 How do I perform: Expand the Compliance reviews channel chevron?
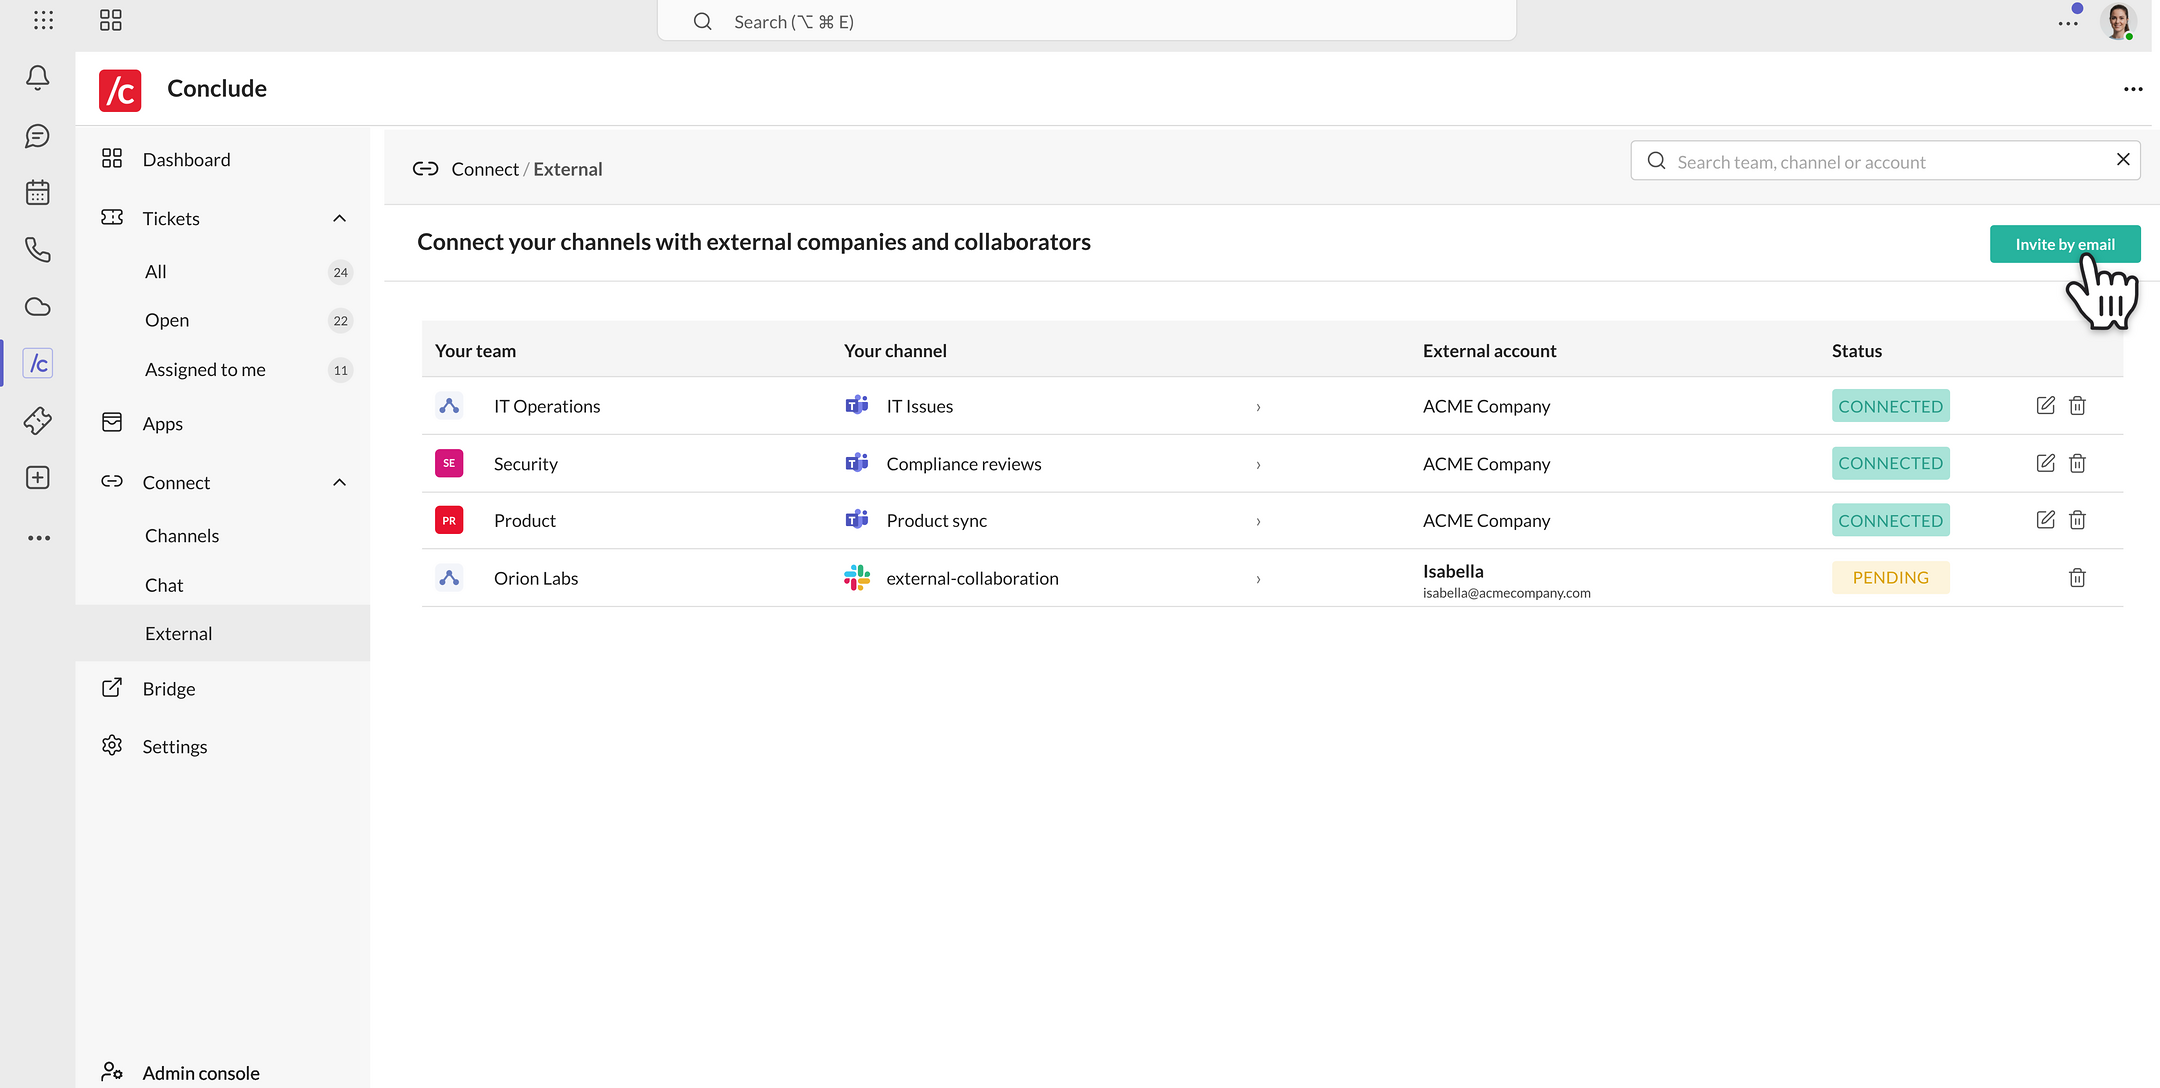click(x=1258, y=465)
